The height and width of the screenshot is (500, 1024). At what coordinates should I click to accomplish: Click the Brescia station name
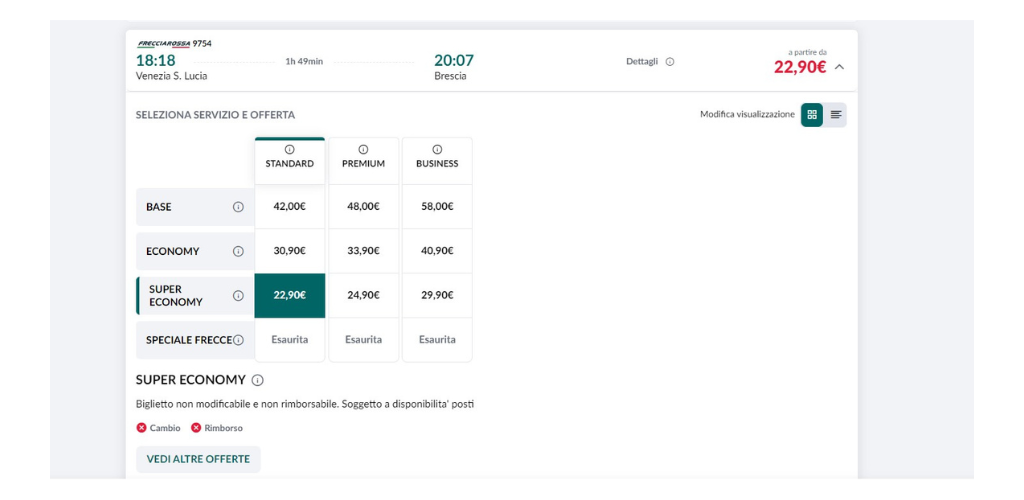pyautogui.click(x=450, y=76)
